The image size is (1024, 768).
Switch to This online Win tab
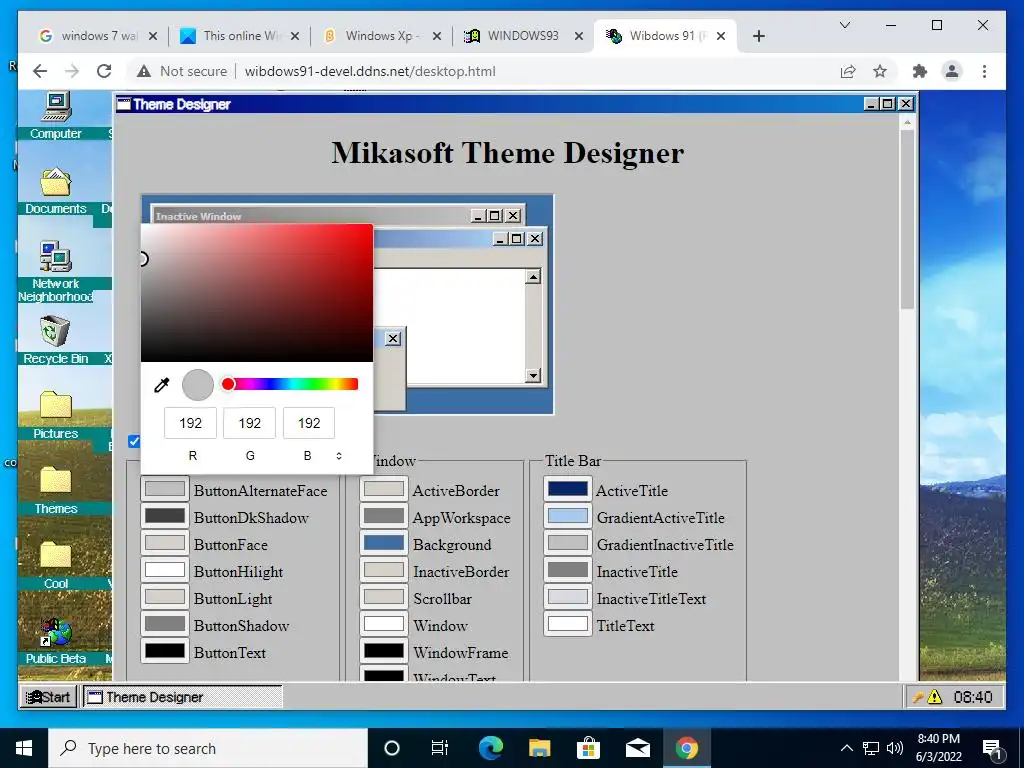pos(239,36)
